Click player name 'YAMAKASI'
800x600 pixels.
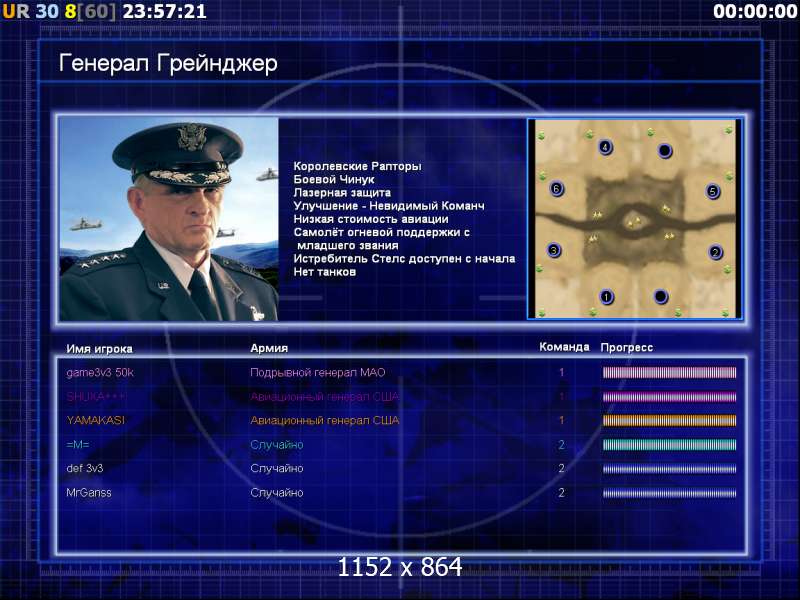click(95, 420)
